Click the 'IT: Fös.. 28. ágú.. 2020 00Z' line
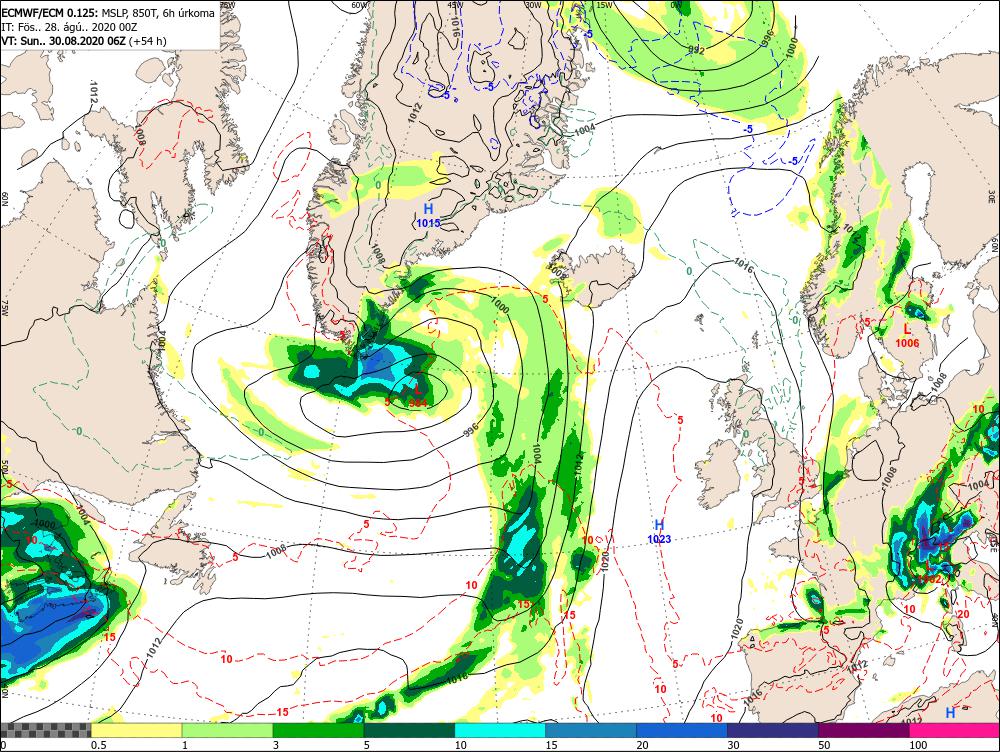Viewport: 1000px width, 752px height. tap(70, 27)
